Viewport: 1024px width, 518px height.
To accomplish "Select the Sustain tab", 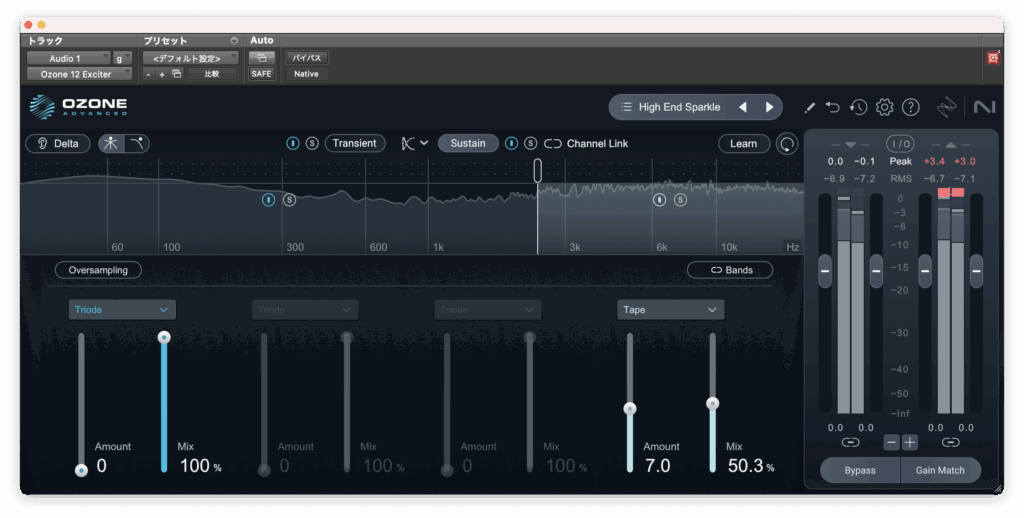I will pos(468,143).
